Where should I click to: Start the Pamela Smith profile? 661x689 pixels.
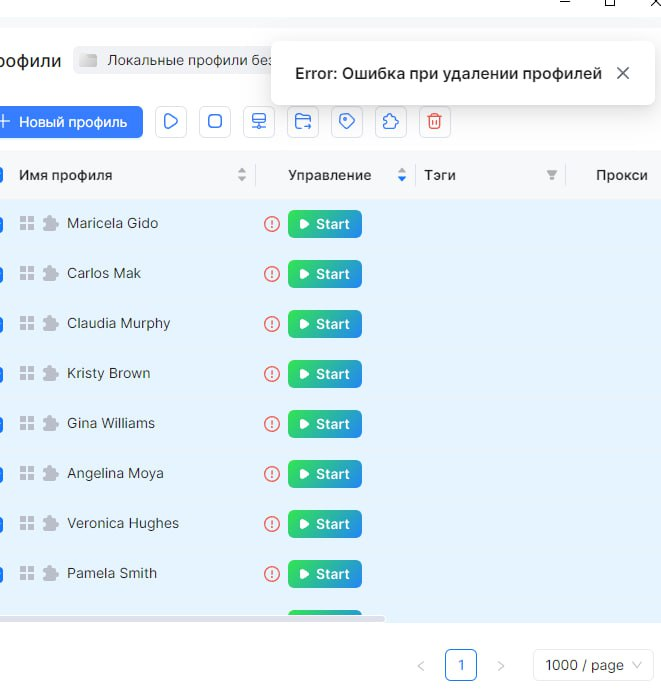click(325, 574)
